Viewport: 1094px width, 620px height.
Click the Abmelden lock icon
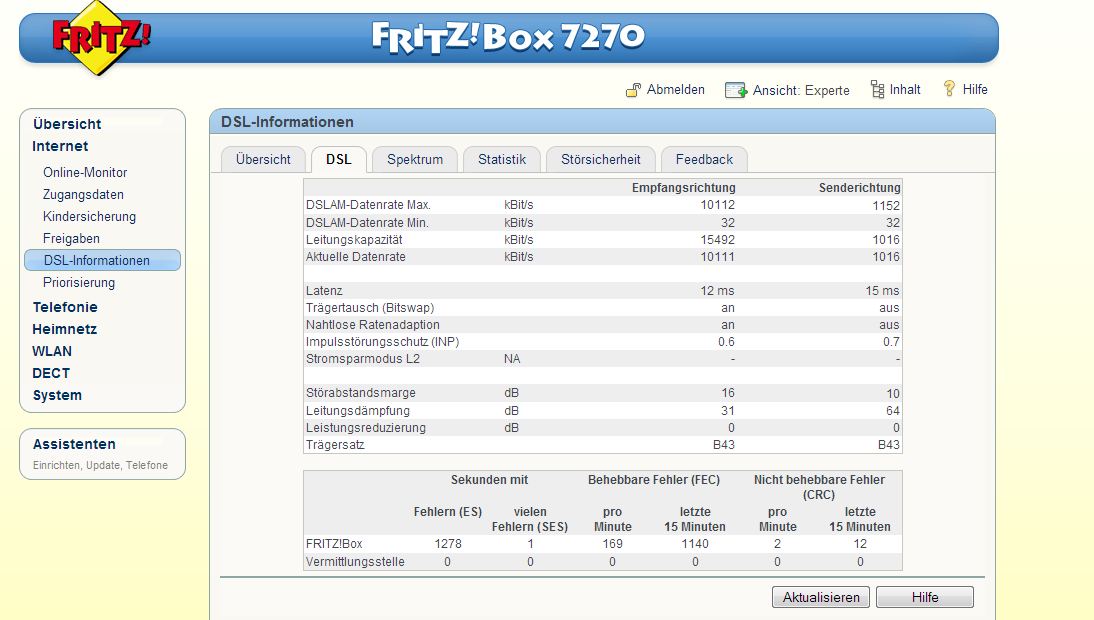[x=633, y=90]
